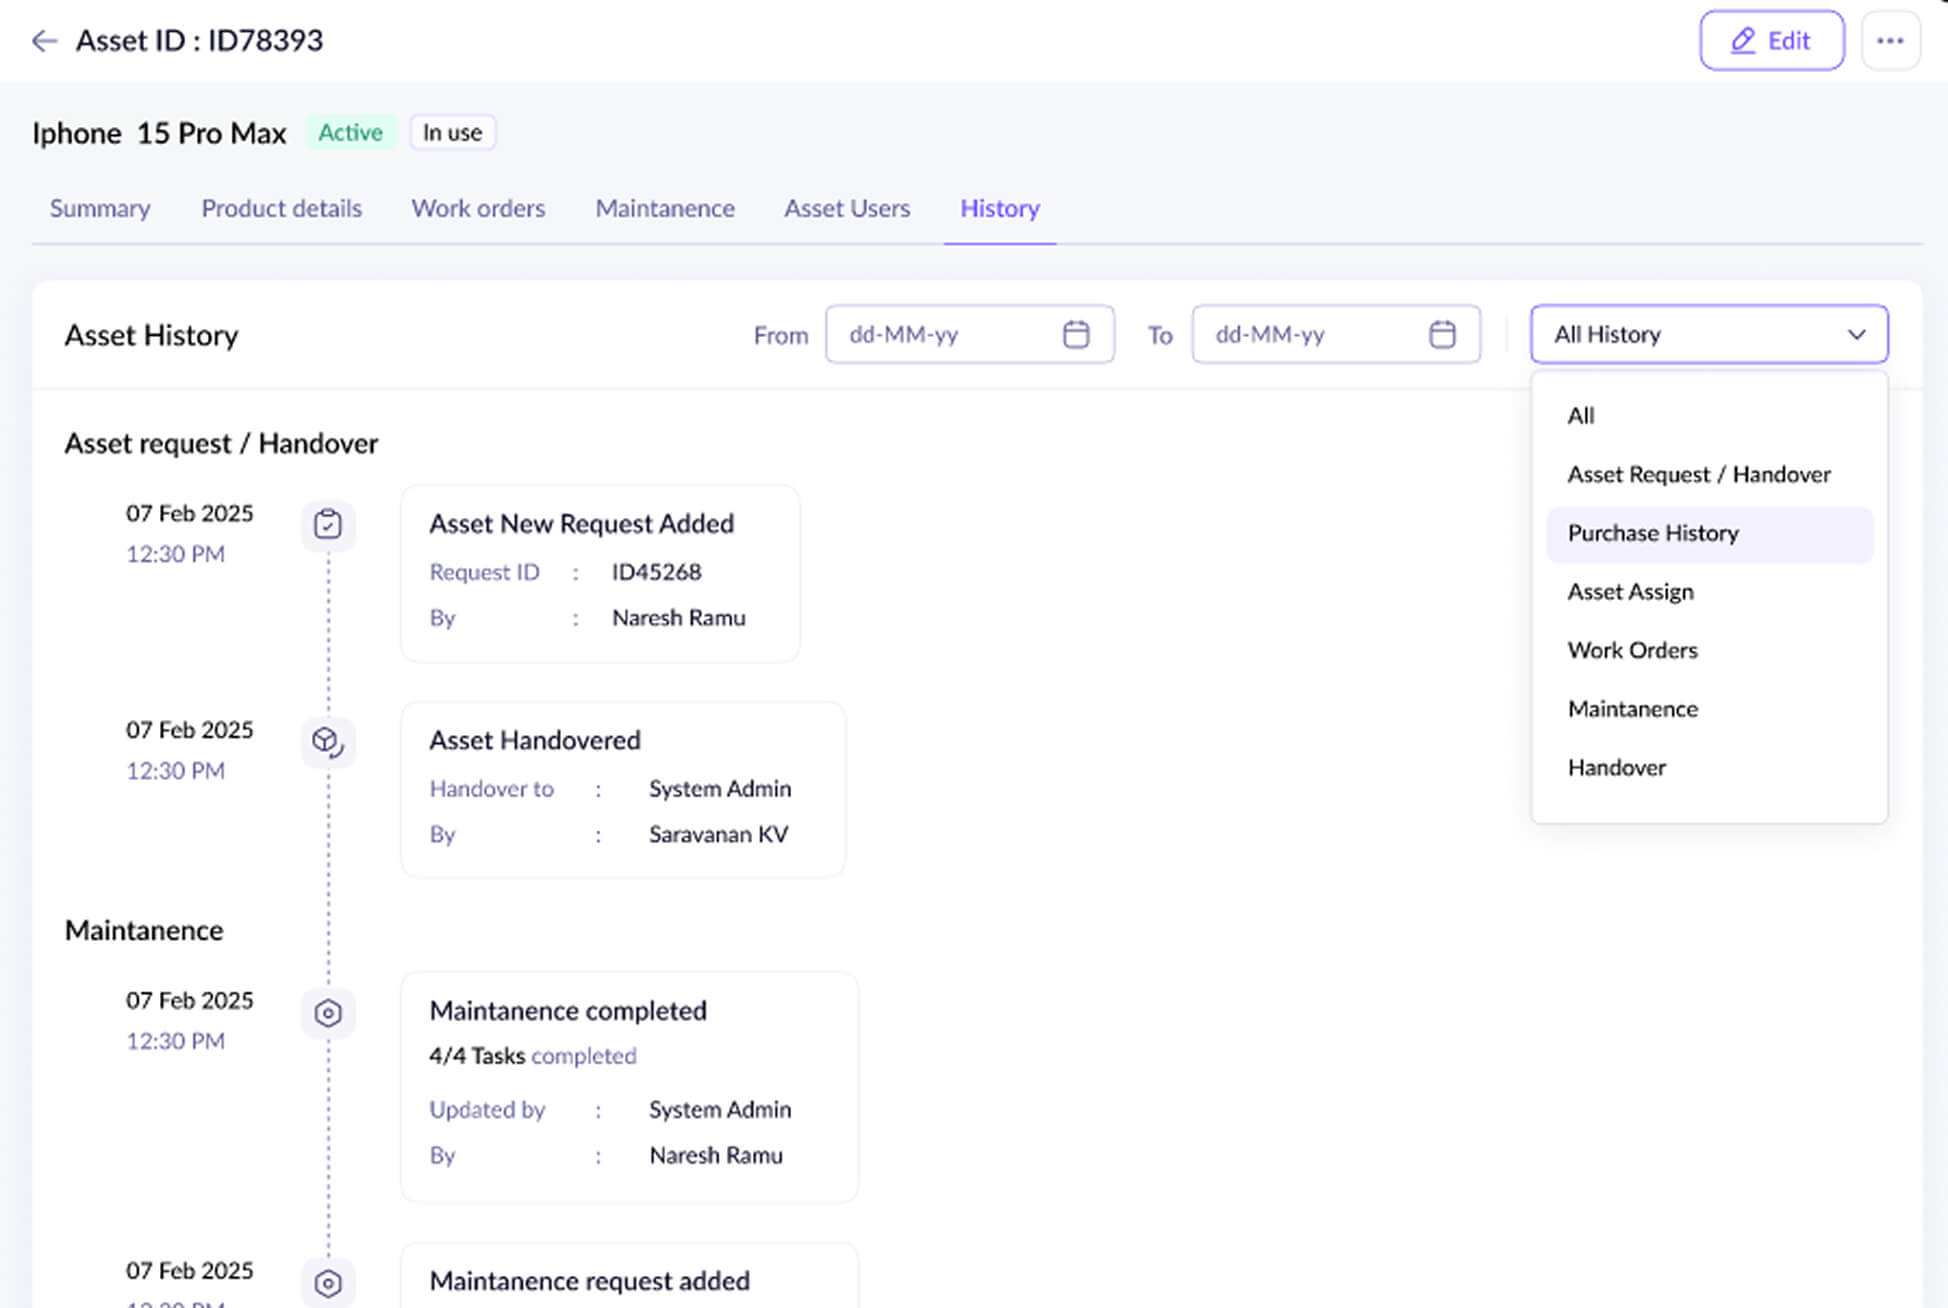This screenshot has width=1948, height=1308.
Task: Click the In use status badge
Action: pos(452,133)
